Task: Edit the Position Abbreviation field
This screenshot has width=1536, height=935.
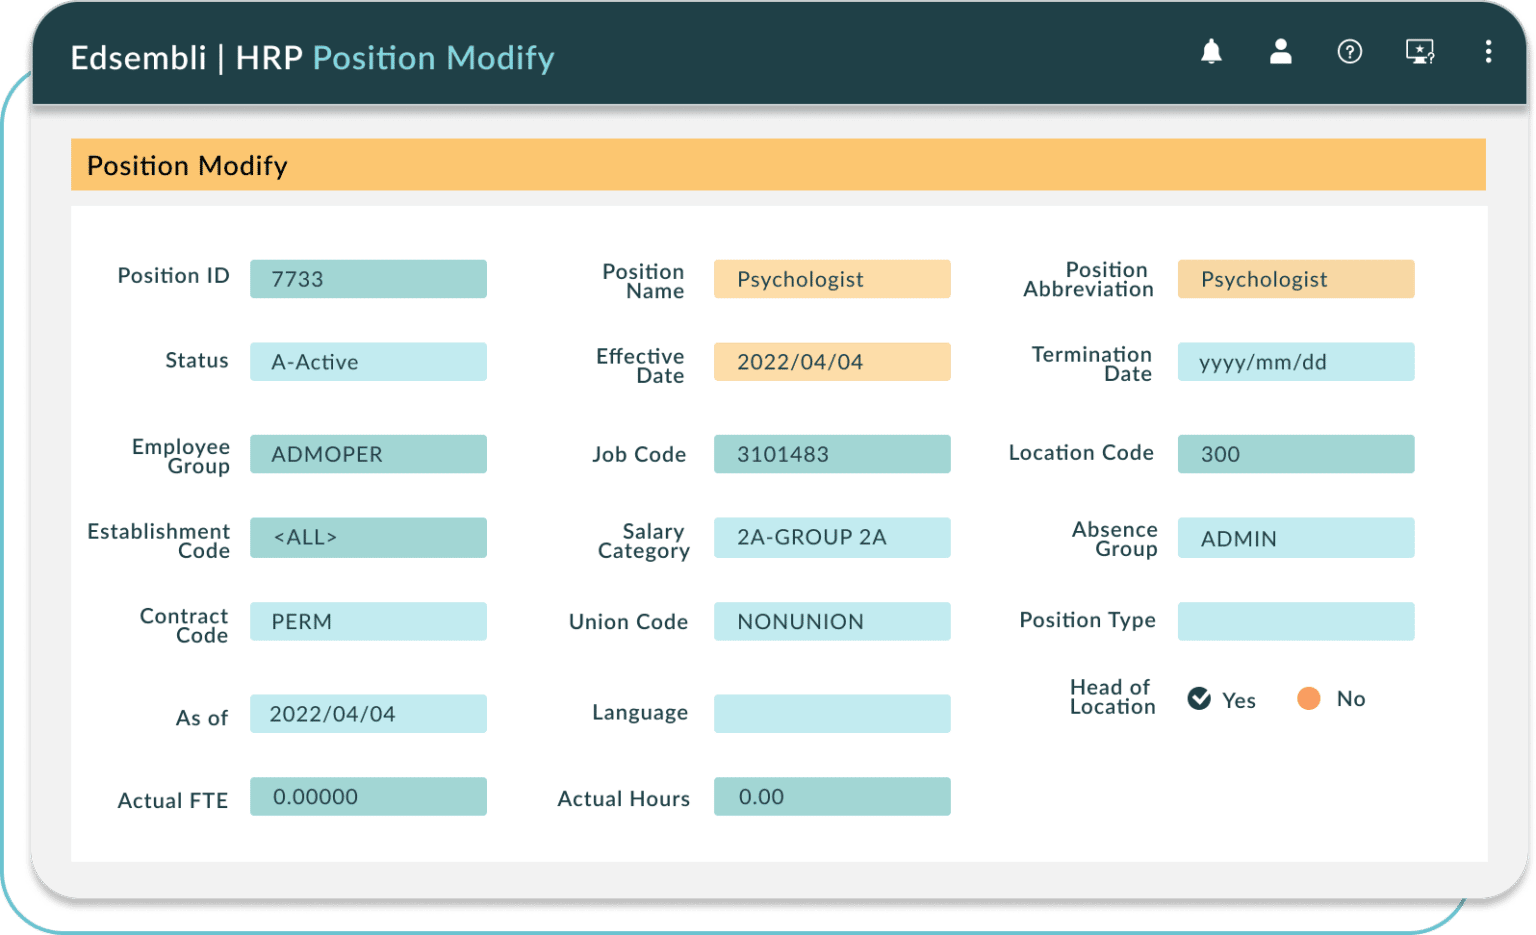Action: coord(1296,279)
